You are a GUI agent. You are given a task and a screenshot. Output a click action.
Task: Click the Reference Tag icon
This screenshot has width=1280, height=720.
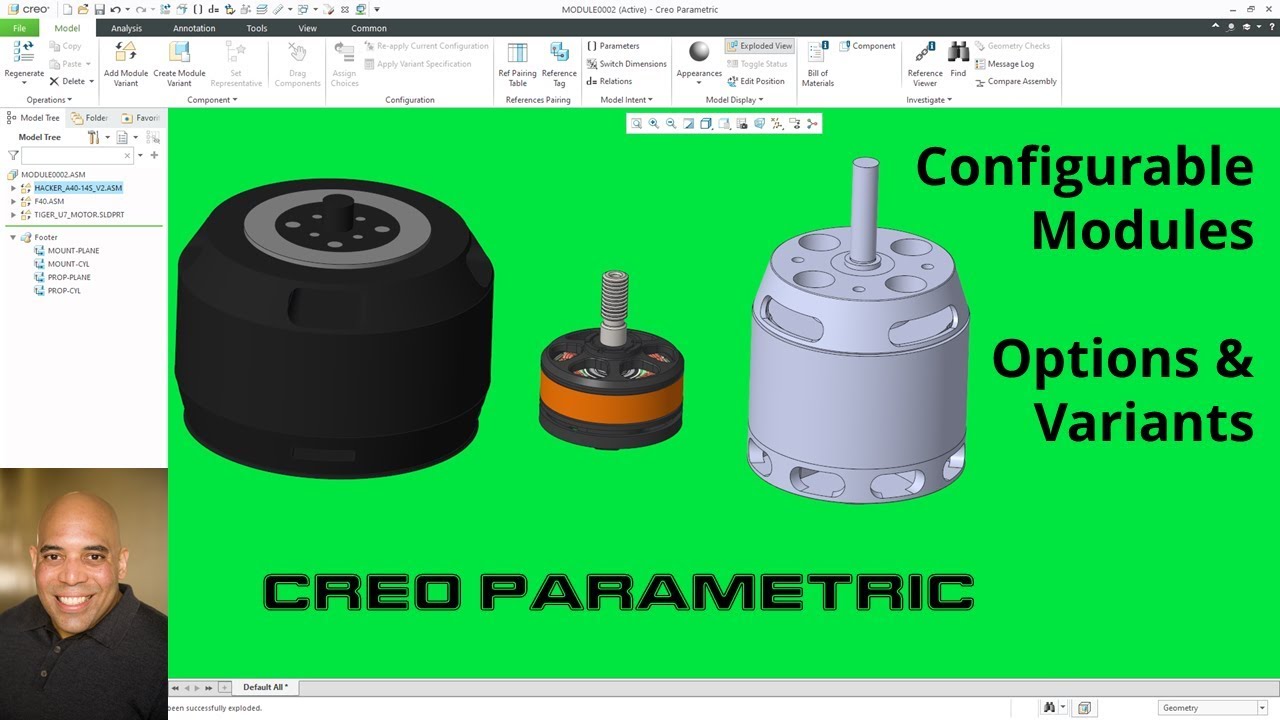(559, 52)
